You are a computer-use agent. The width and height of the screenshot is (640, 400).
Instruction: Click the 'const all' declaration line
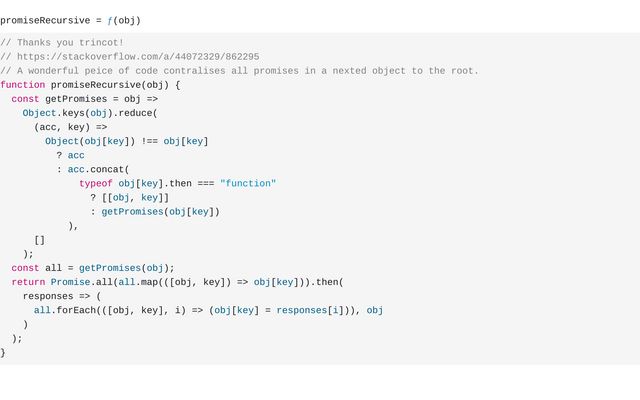coord(92,268)
